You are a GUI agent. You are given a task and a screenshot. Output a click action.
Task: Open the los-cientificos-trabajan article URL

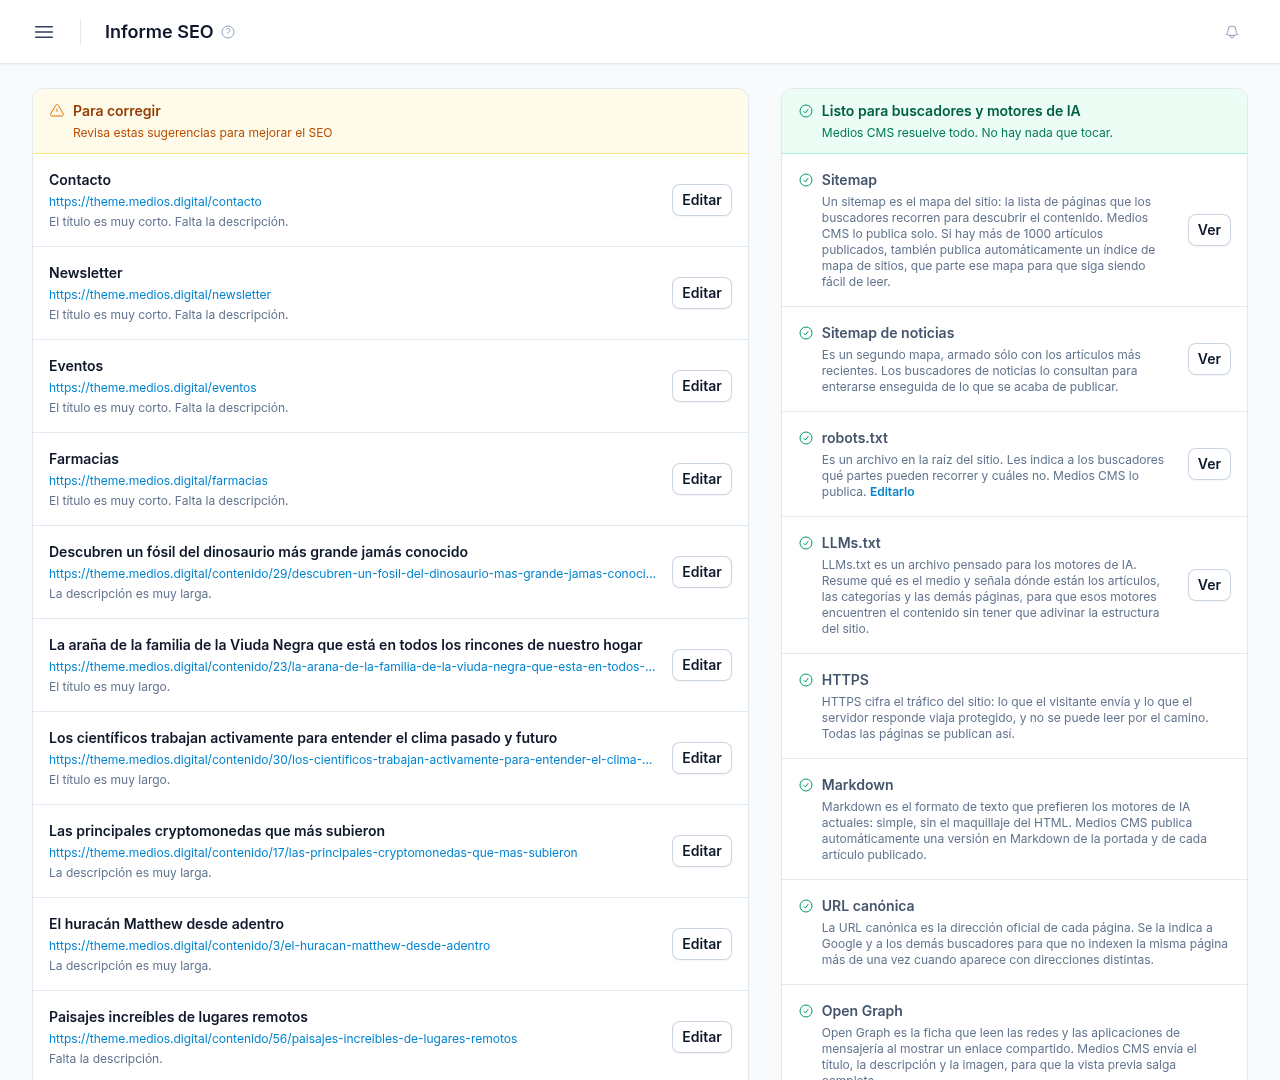(351, 760)
